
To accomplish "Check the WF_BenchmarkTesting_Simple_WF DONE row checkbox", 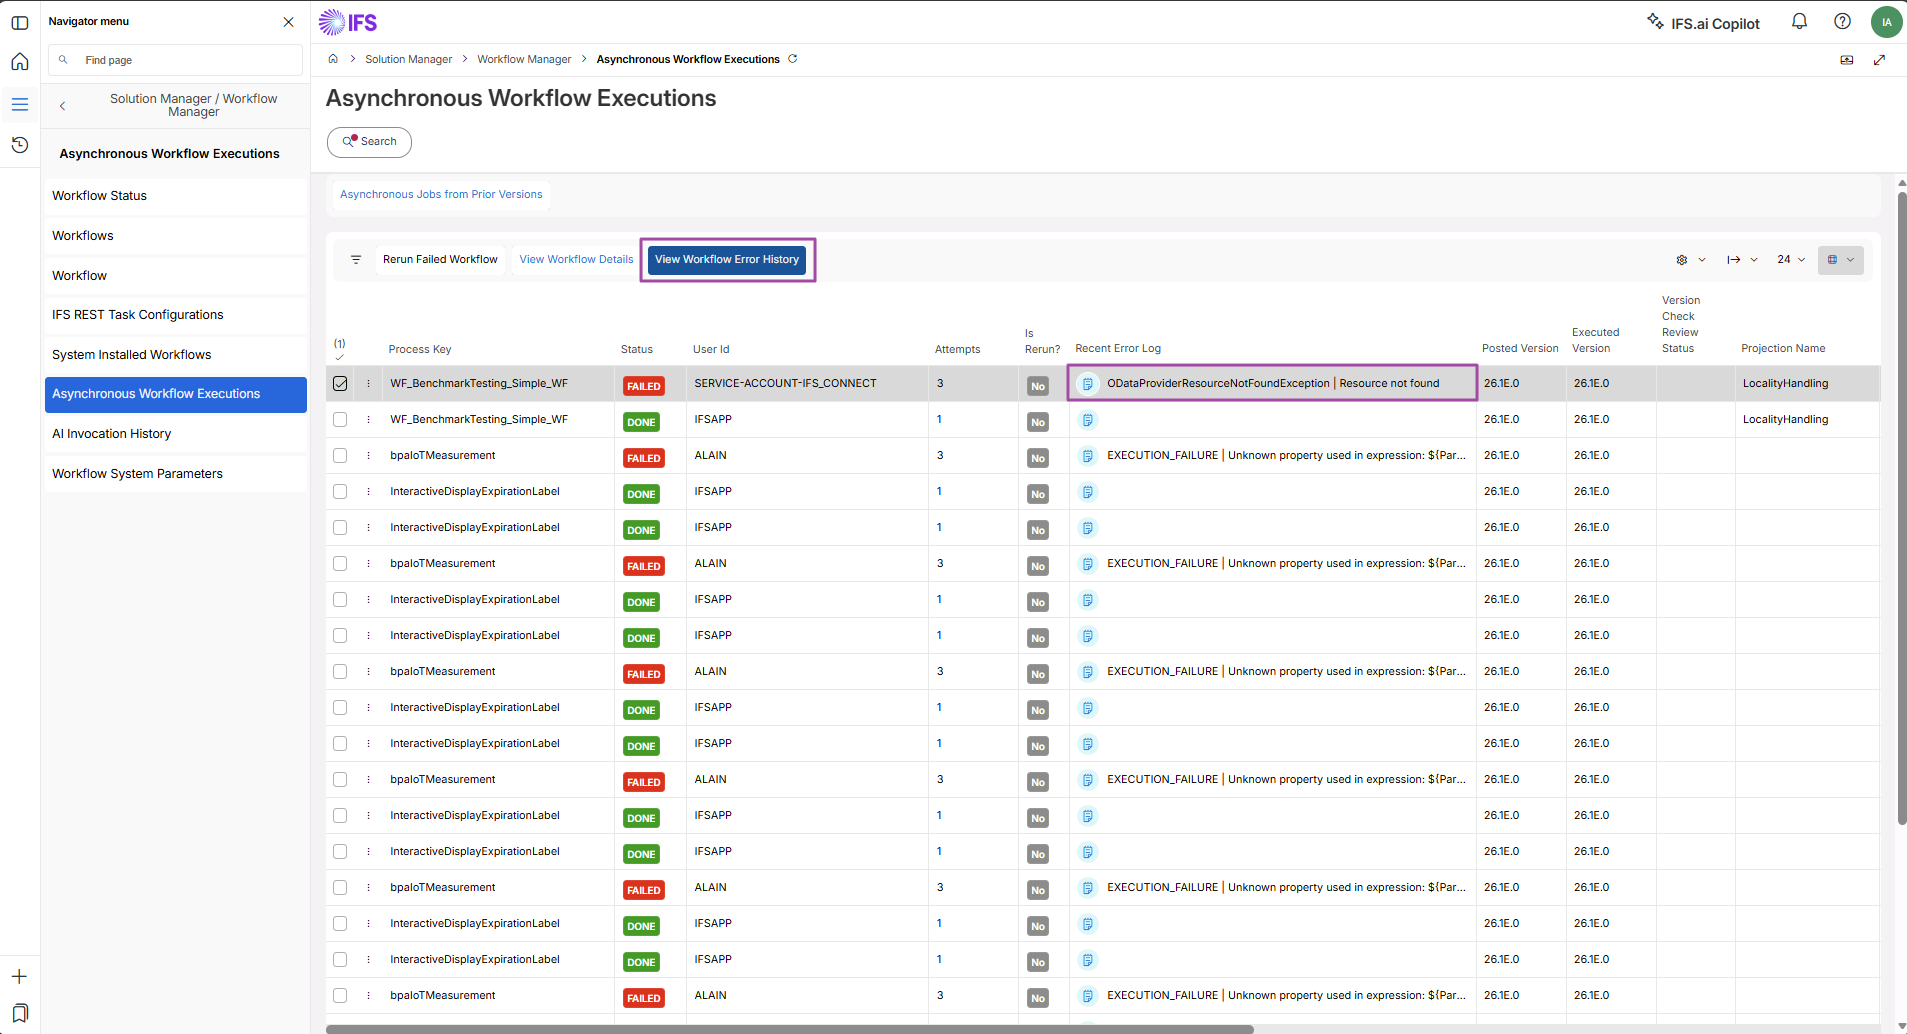I will pos(340,420).
